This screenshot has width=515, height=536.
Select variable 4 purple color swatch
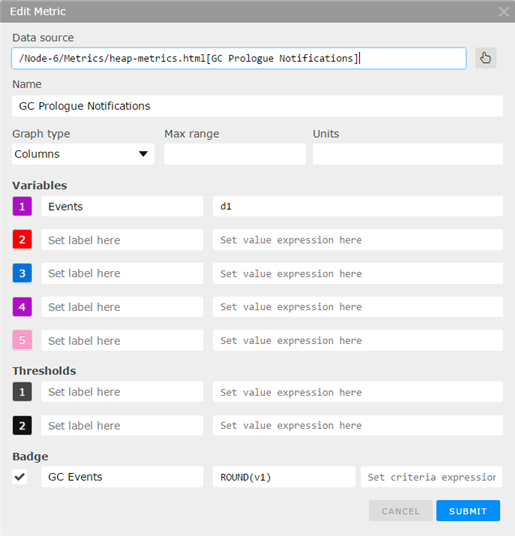point(22,307)
